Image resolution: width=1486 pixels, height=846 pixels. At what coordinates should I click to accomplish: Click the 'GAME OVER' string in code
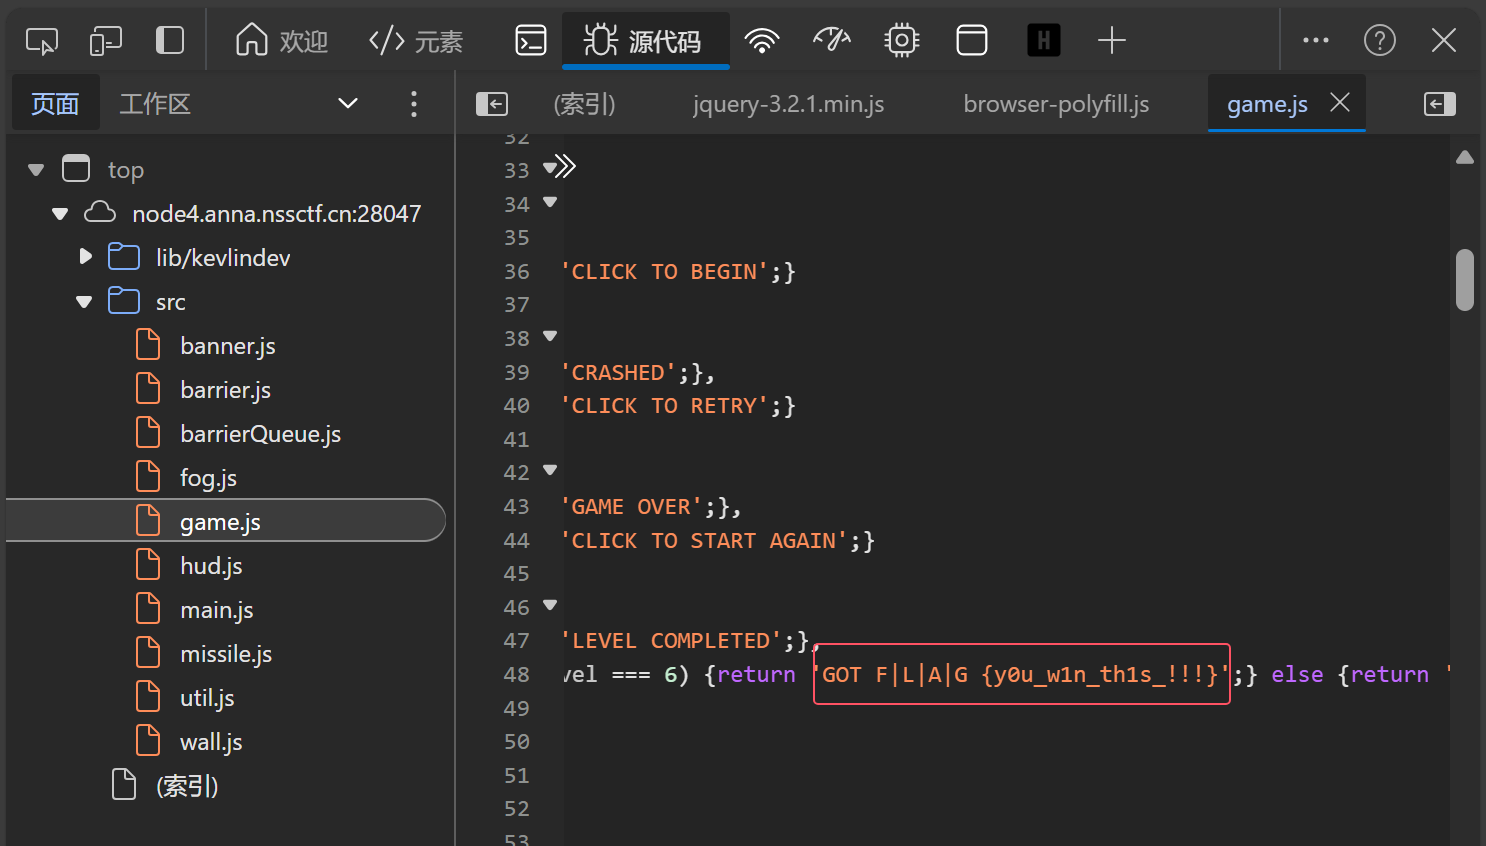pyautogui.click(x=631, y=507)
